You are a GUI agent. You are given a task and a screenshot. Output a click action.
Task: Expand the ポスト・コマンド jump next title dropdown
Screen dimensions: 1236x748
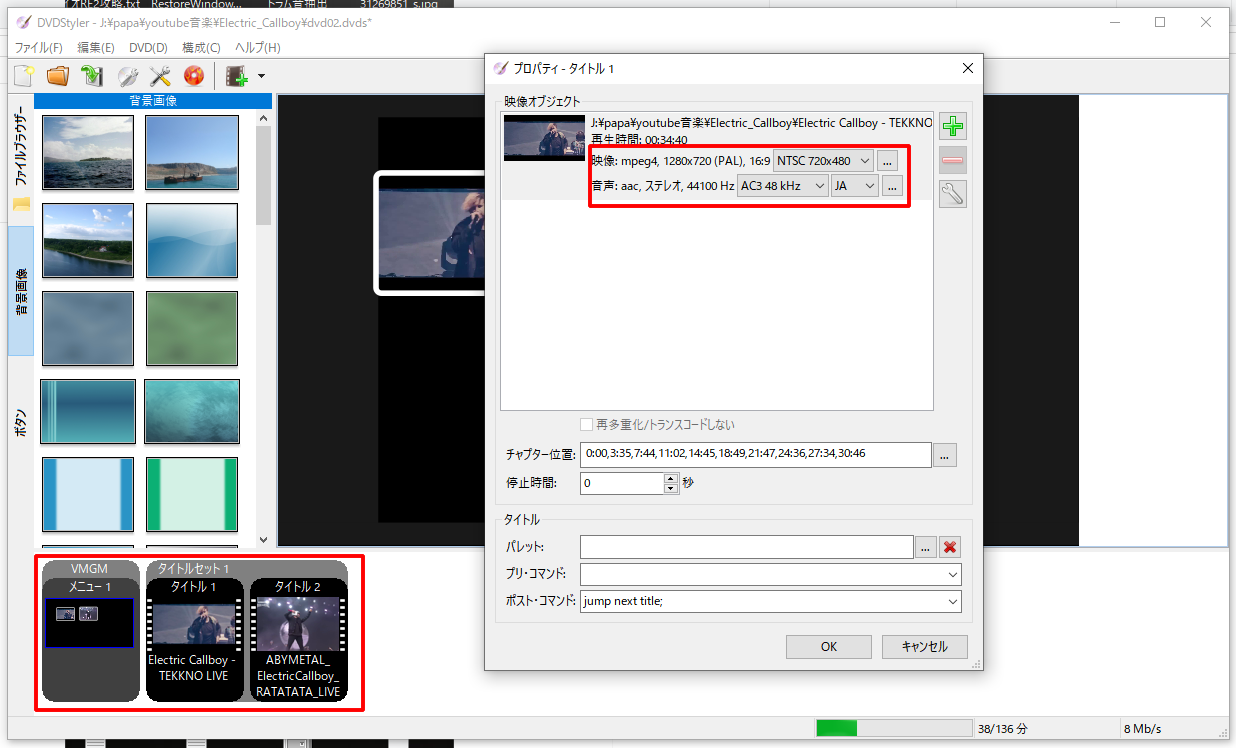point(951,602)
